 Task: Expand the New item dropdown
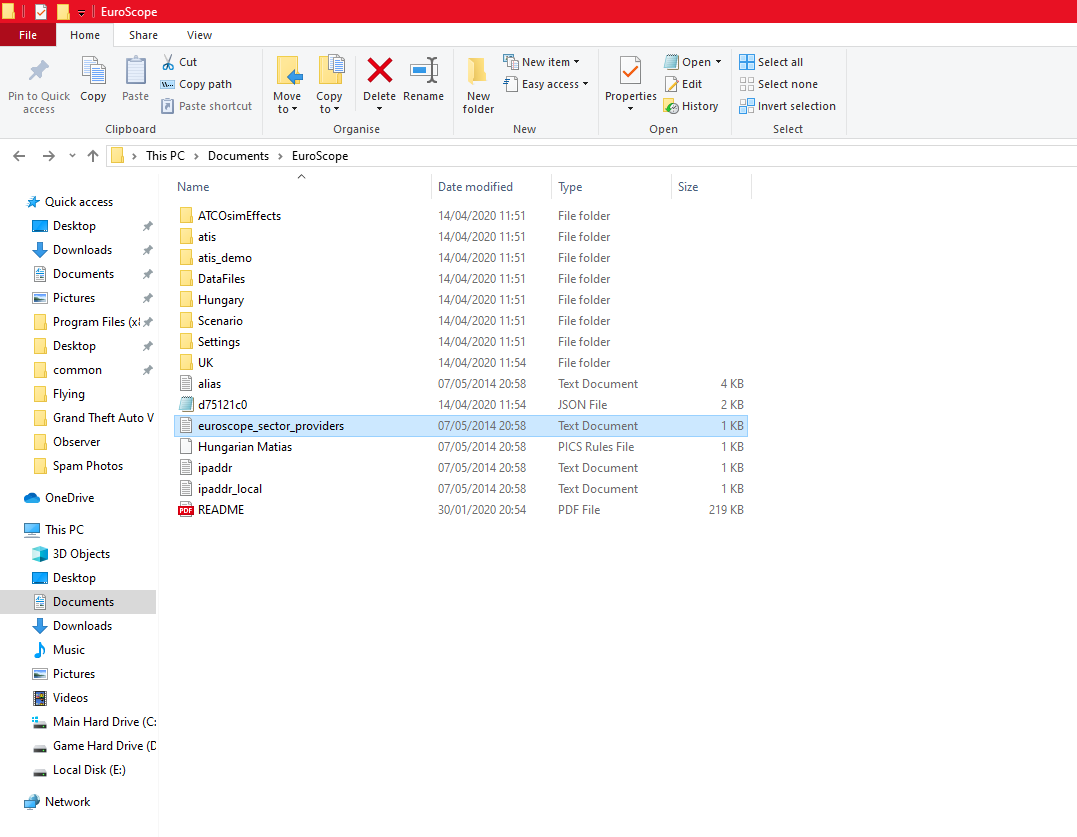pos(545,61)
